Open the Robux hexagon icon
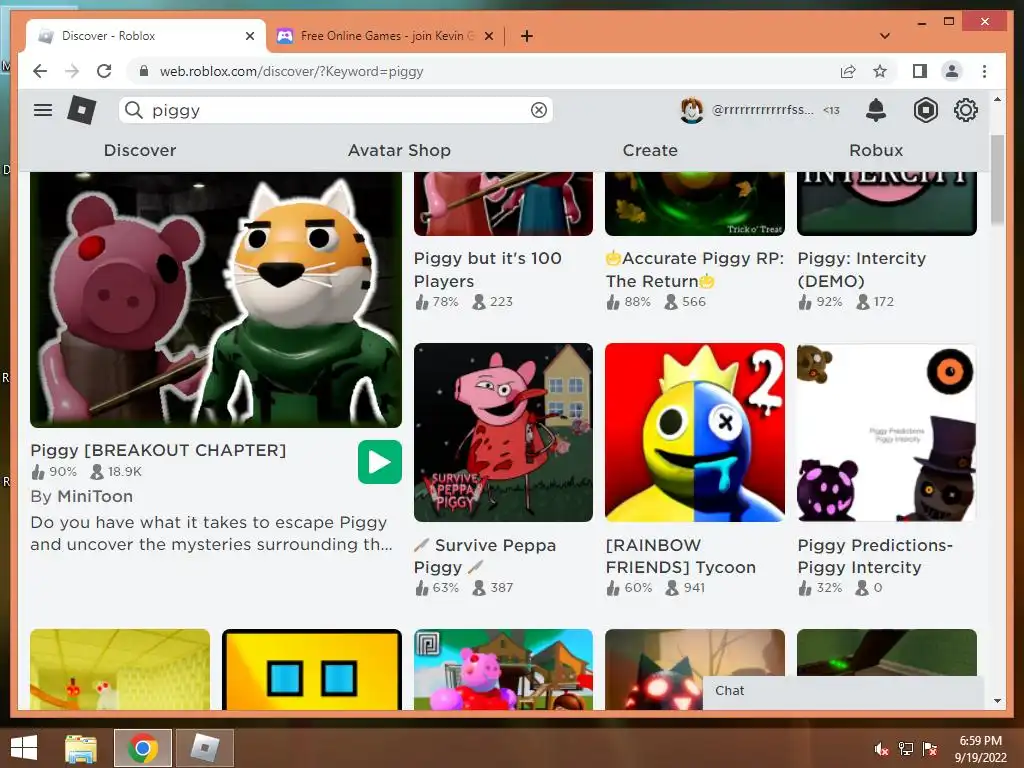 tap(925, 110)
